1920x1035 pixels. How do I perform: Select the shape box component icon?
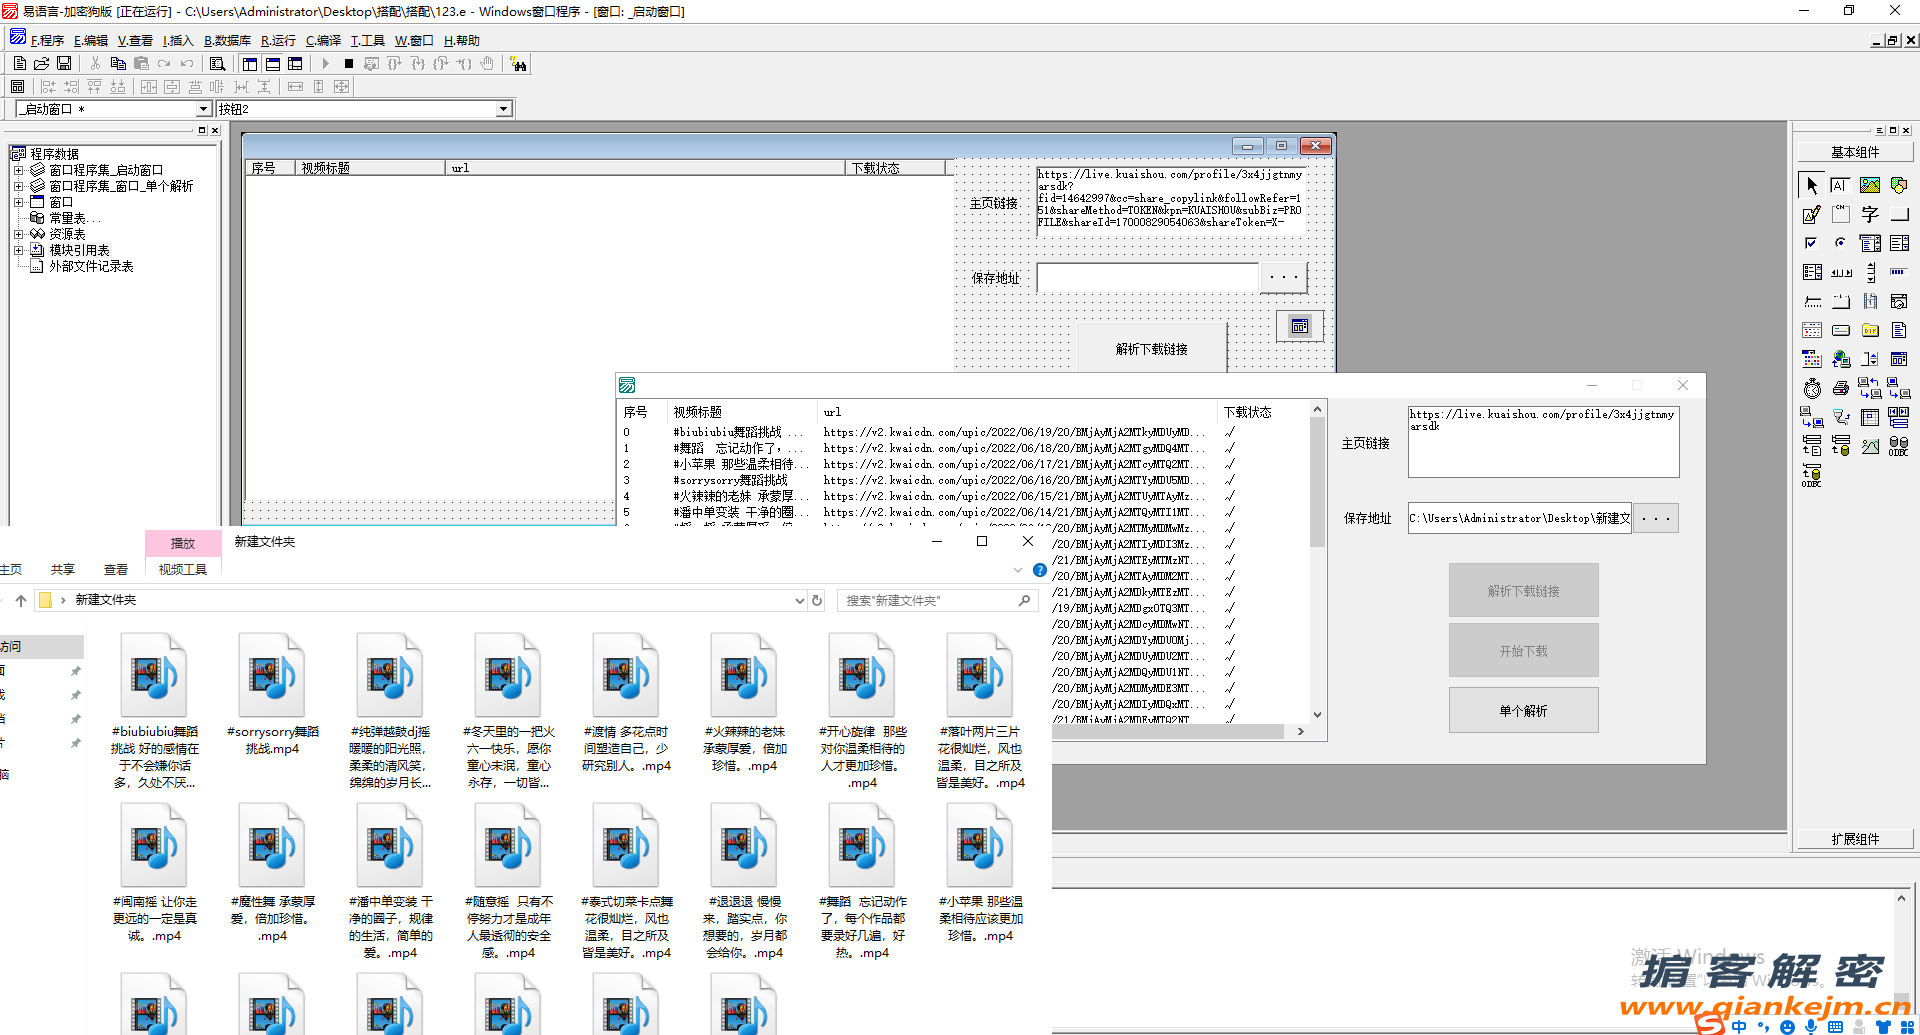[1899, 185]
